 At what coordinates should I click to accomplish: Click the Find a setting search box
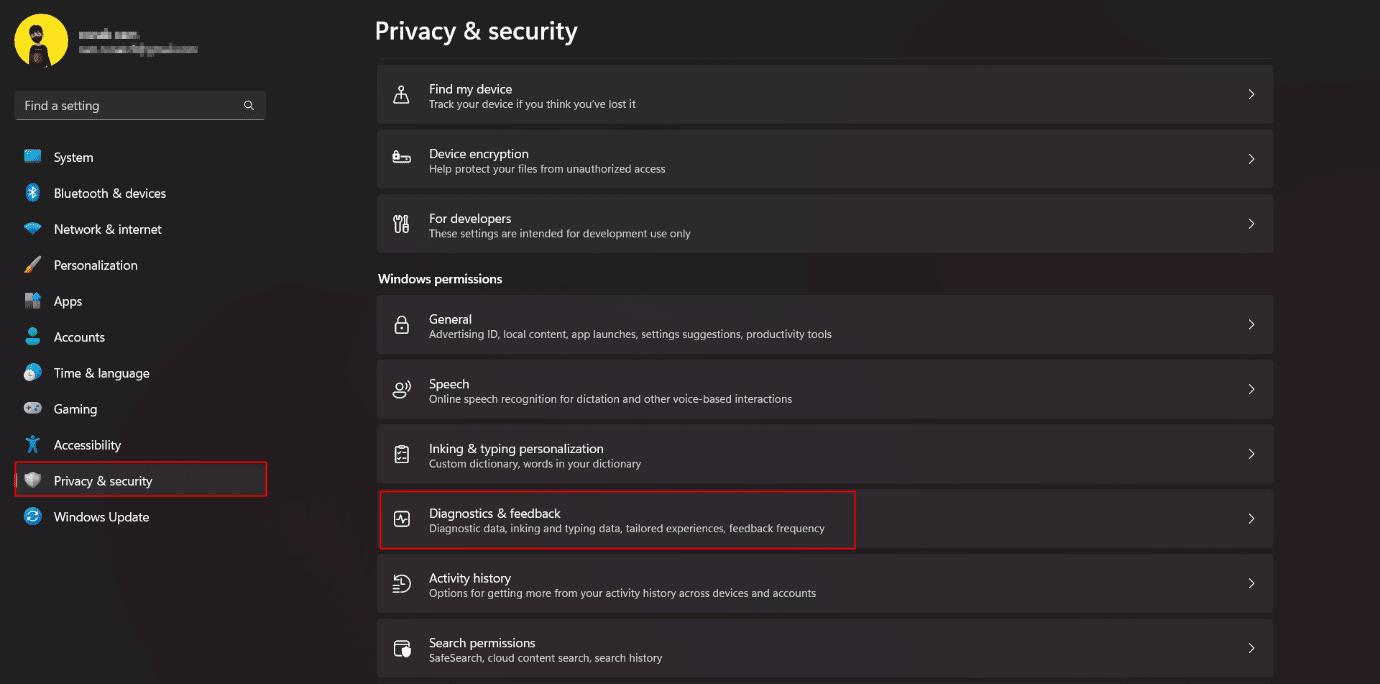pos(140,105)
